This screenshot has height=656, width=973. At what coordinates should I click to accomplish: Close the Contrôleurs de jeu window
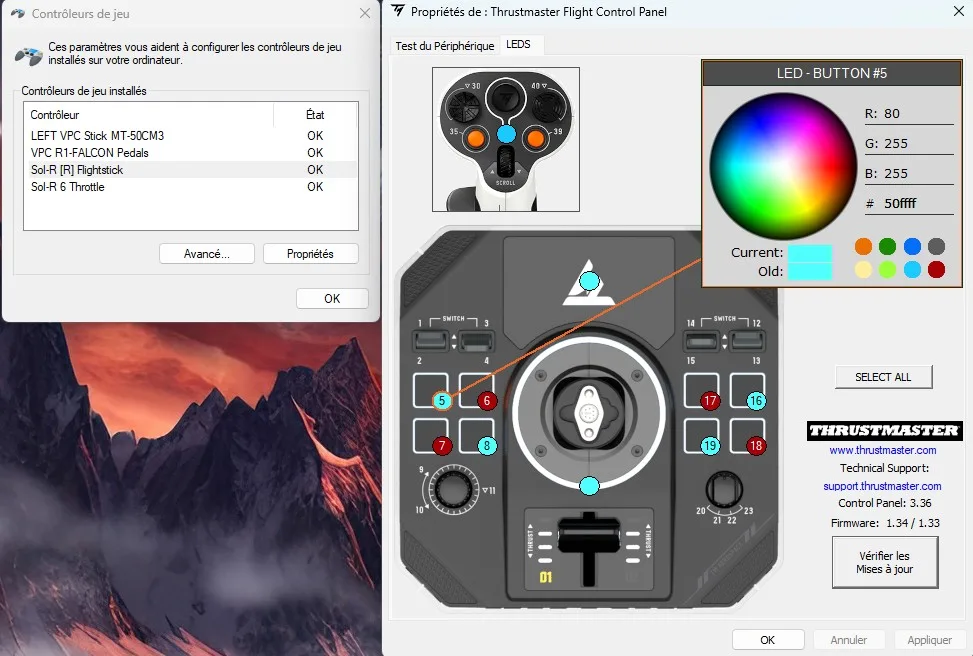point(365,13)
